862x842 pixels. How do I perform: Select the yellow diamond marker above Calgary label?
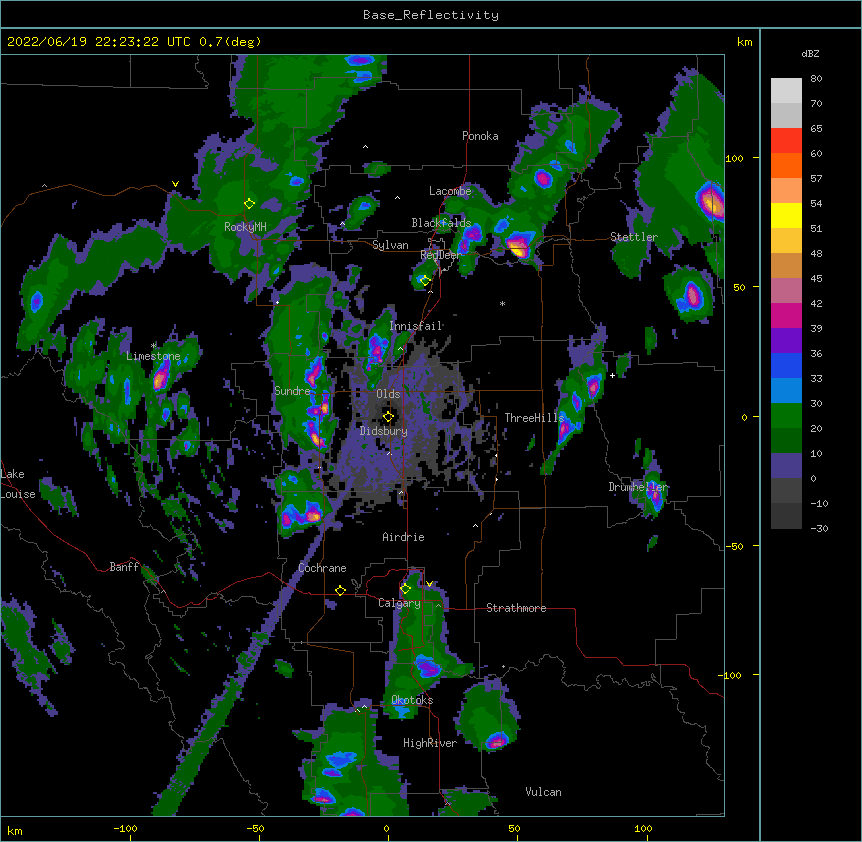(x=405, y=589)
